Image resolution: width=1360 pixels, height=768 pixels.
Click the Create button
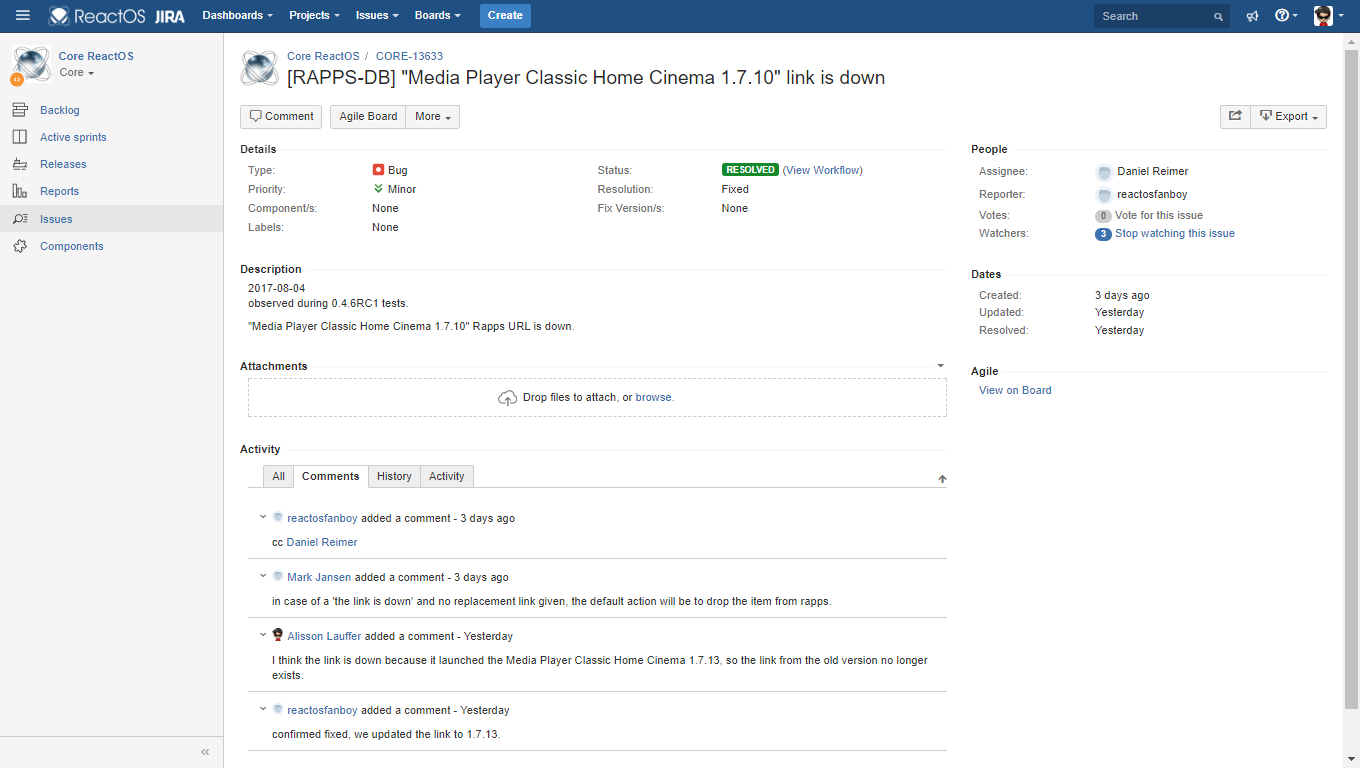point(505,16)
